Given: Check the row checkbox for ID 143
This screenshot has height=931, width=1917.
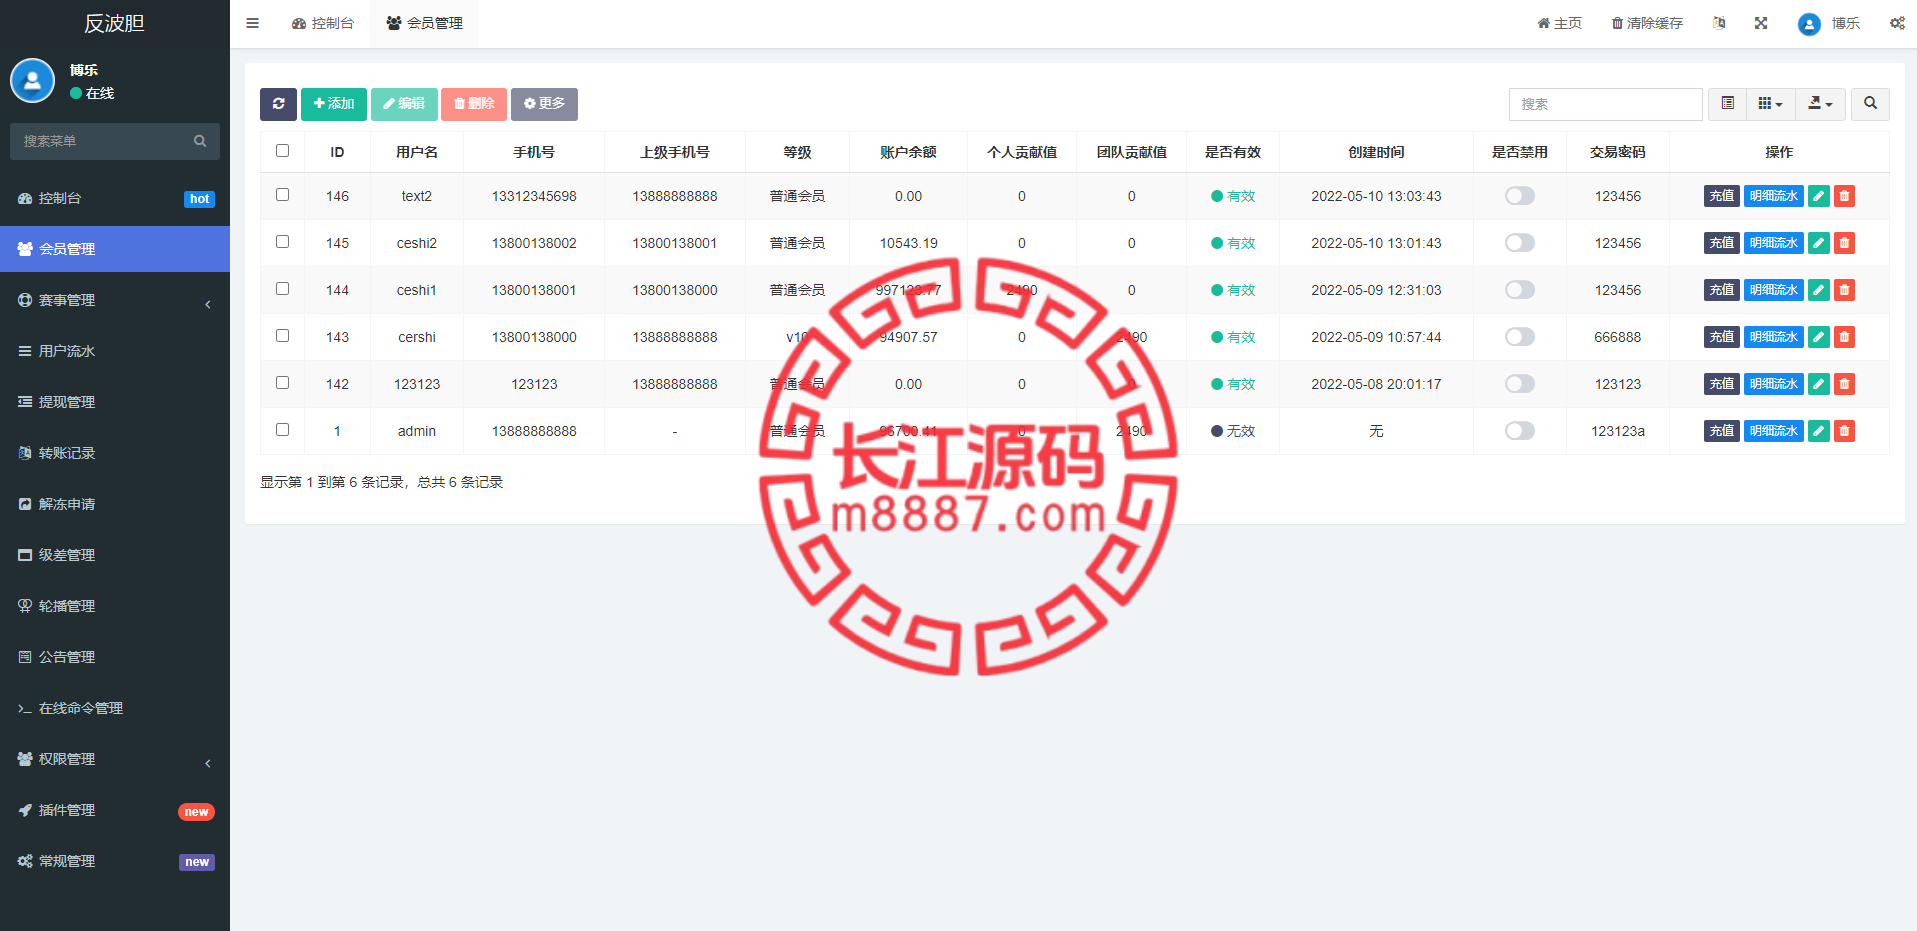Looking at the screenshot, I should point(283,336).
